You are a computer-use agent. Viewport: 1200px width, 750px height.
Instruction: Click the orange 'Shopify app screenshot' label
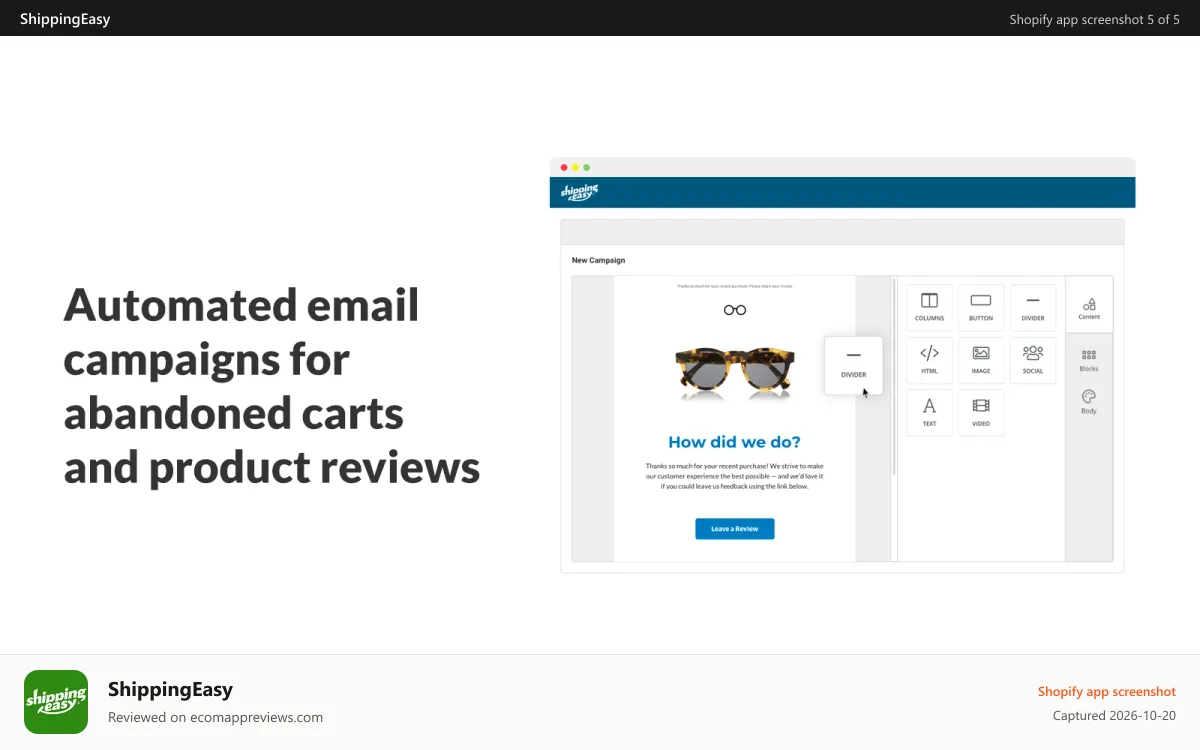(x=1107, y=691)
